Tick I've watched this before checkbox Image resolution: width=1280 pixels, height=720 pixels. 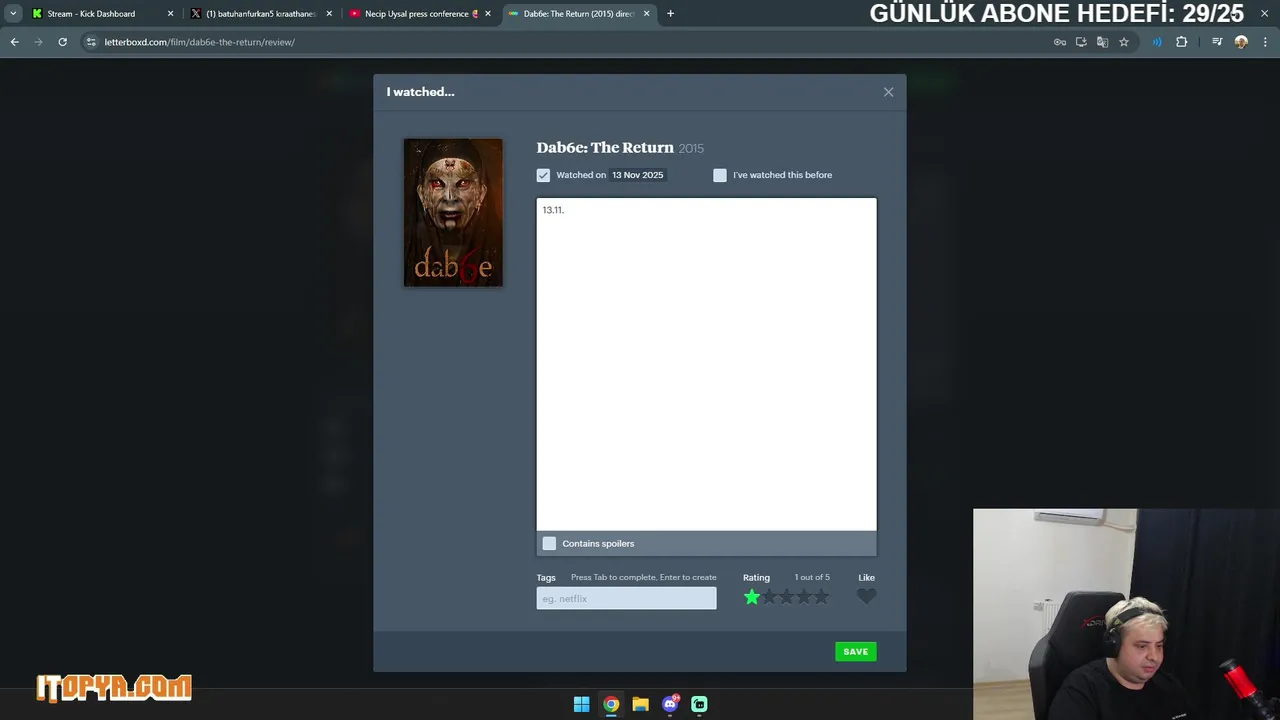(x=720, y=175)
